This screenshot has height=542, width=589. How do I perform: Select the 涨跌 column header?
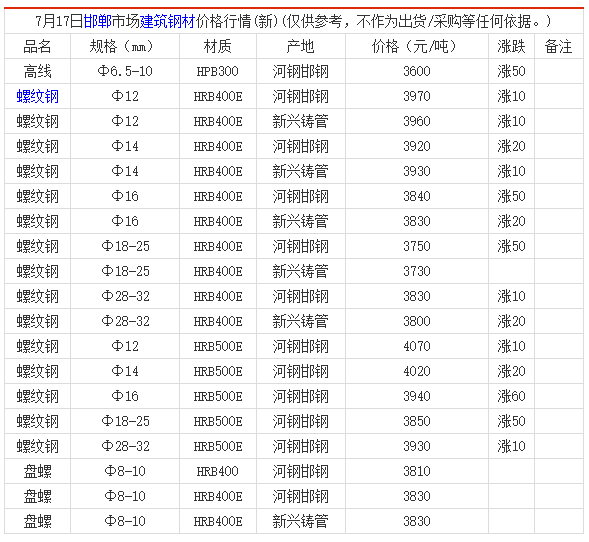click(x=511, y=47)
